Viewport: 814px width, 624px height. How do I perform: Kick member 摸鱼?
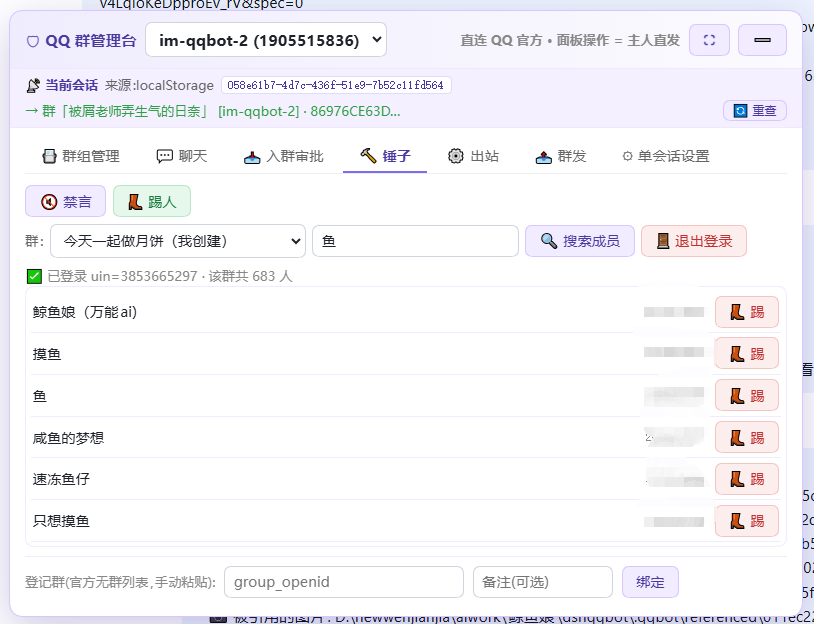tap(747, 354)
